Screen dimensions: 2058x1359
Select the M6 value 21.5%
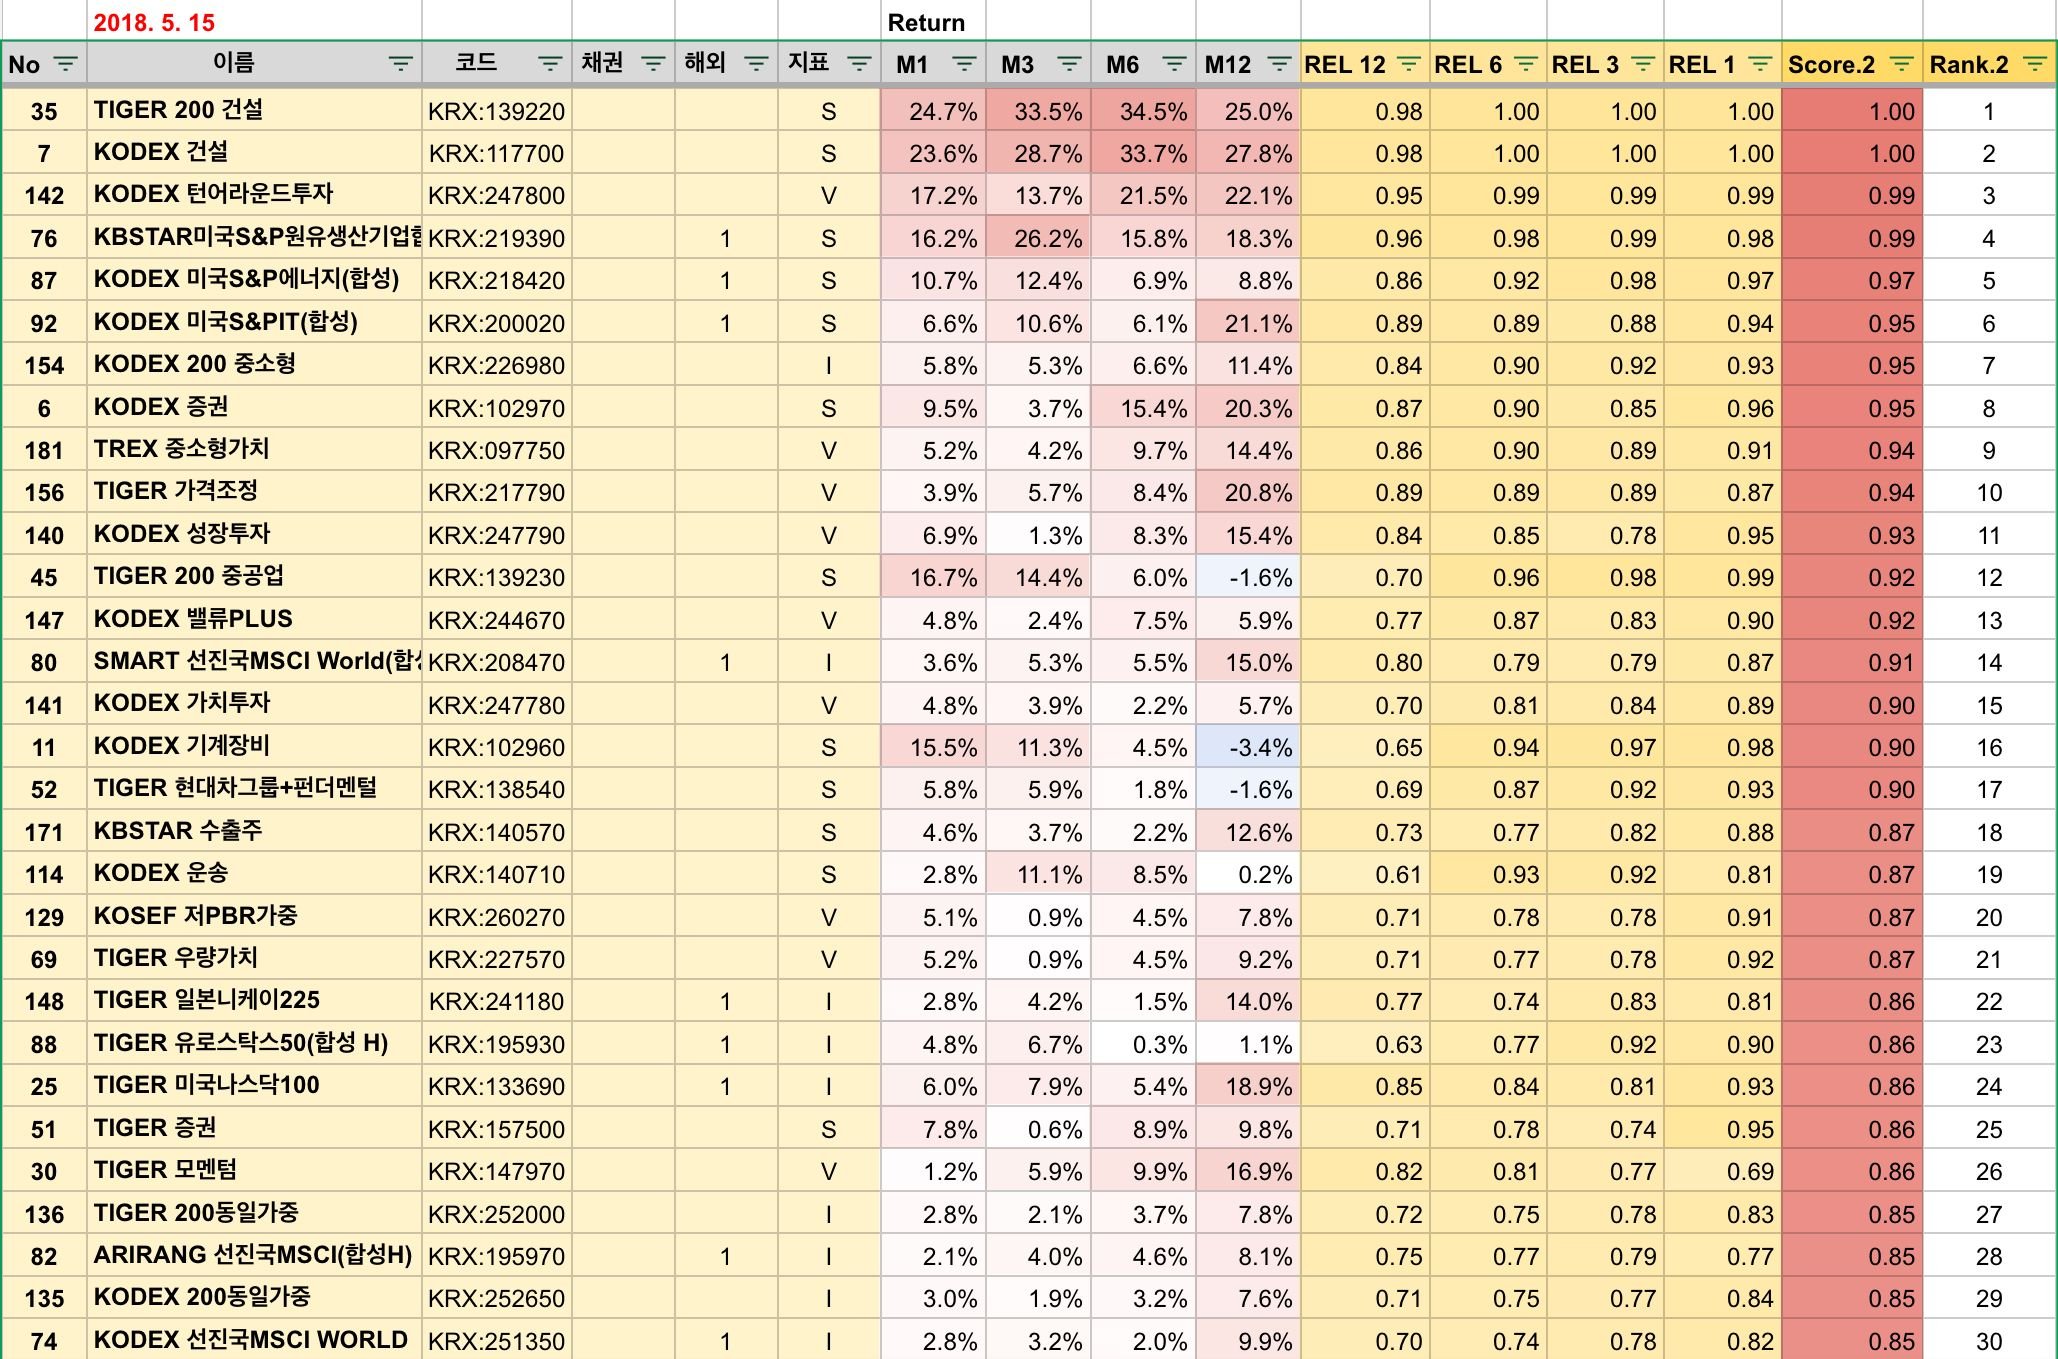coord(1143,195)
